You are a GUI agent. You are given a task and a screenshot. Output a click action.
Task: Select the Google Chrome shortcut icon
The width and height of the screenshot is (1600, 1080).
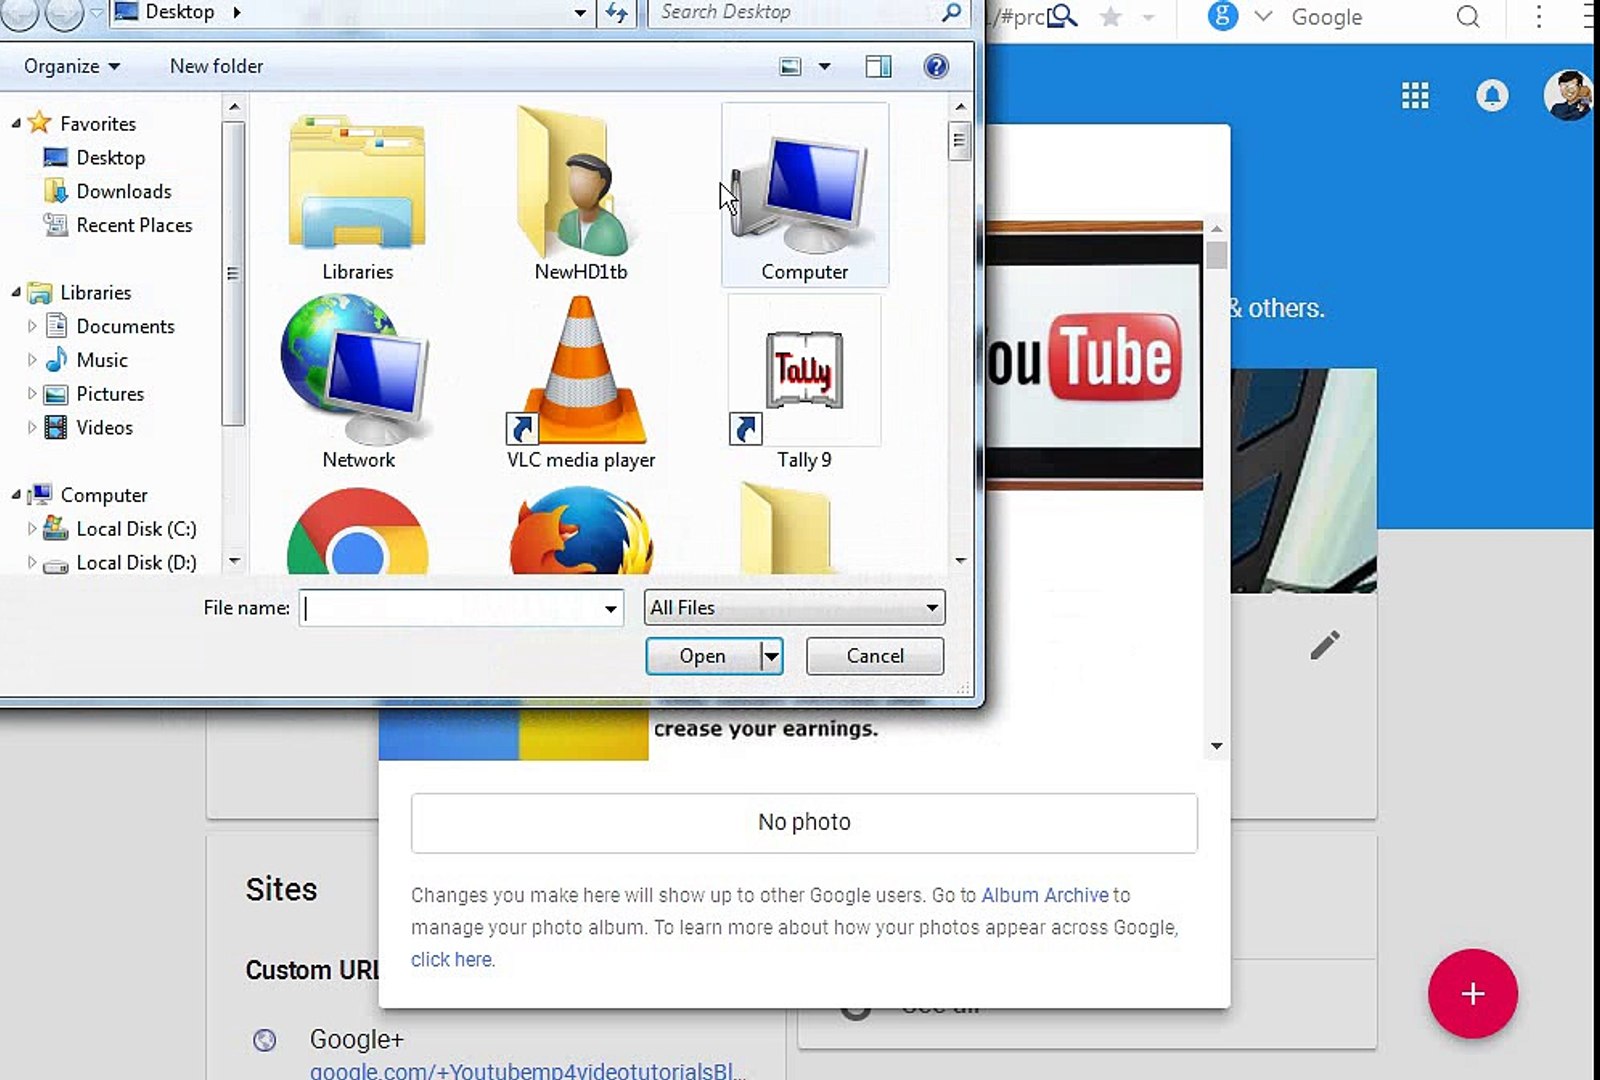point(357,531)
